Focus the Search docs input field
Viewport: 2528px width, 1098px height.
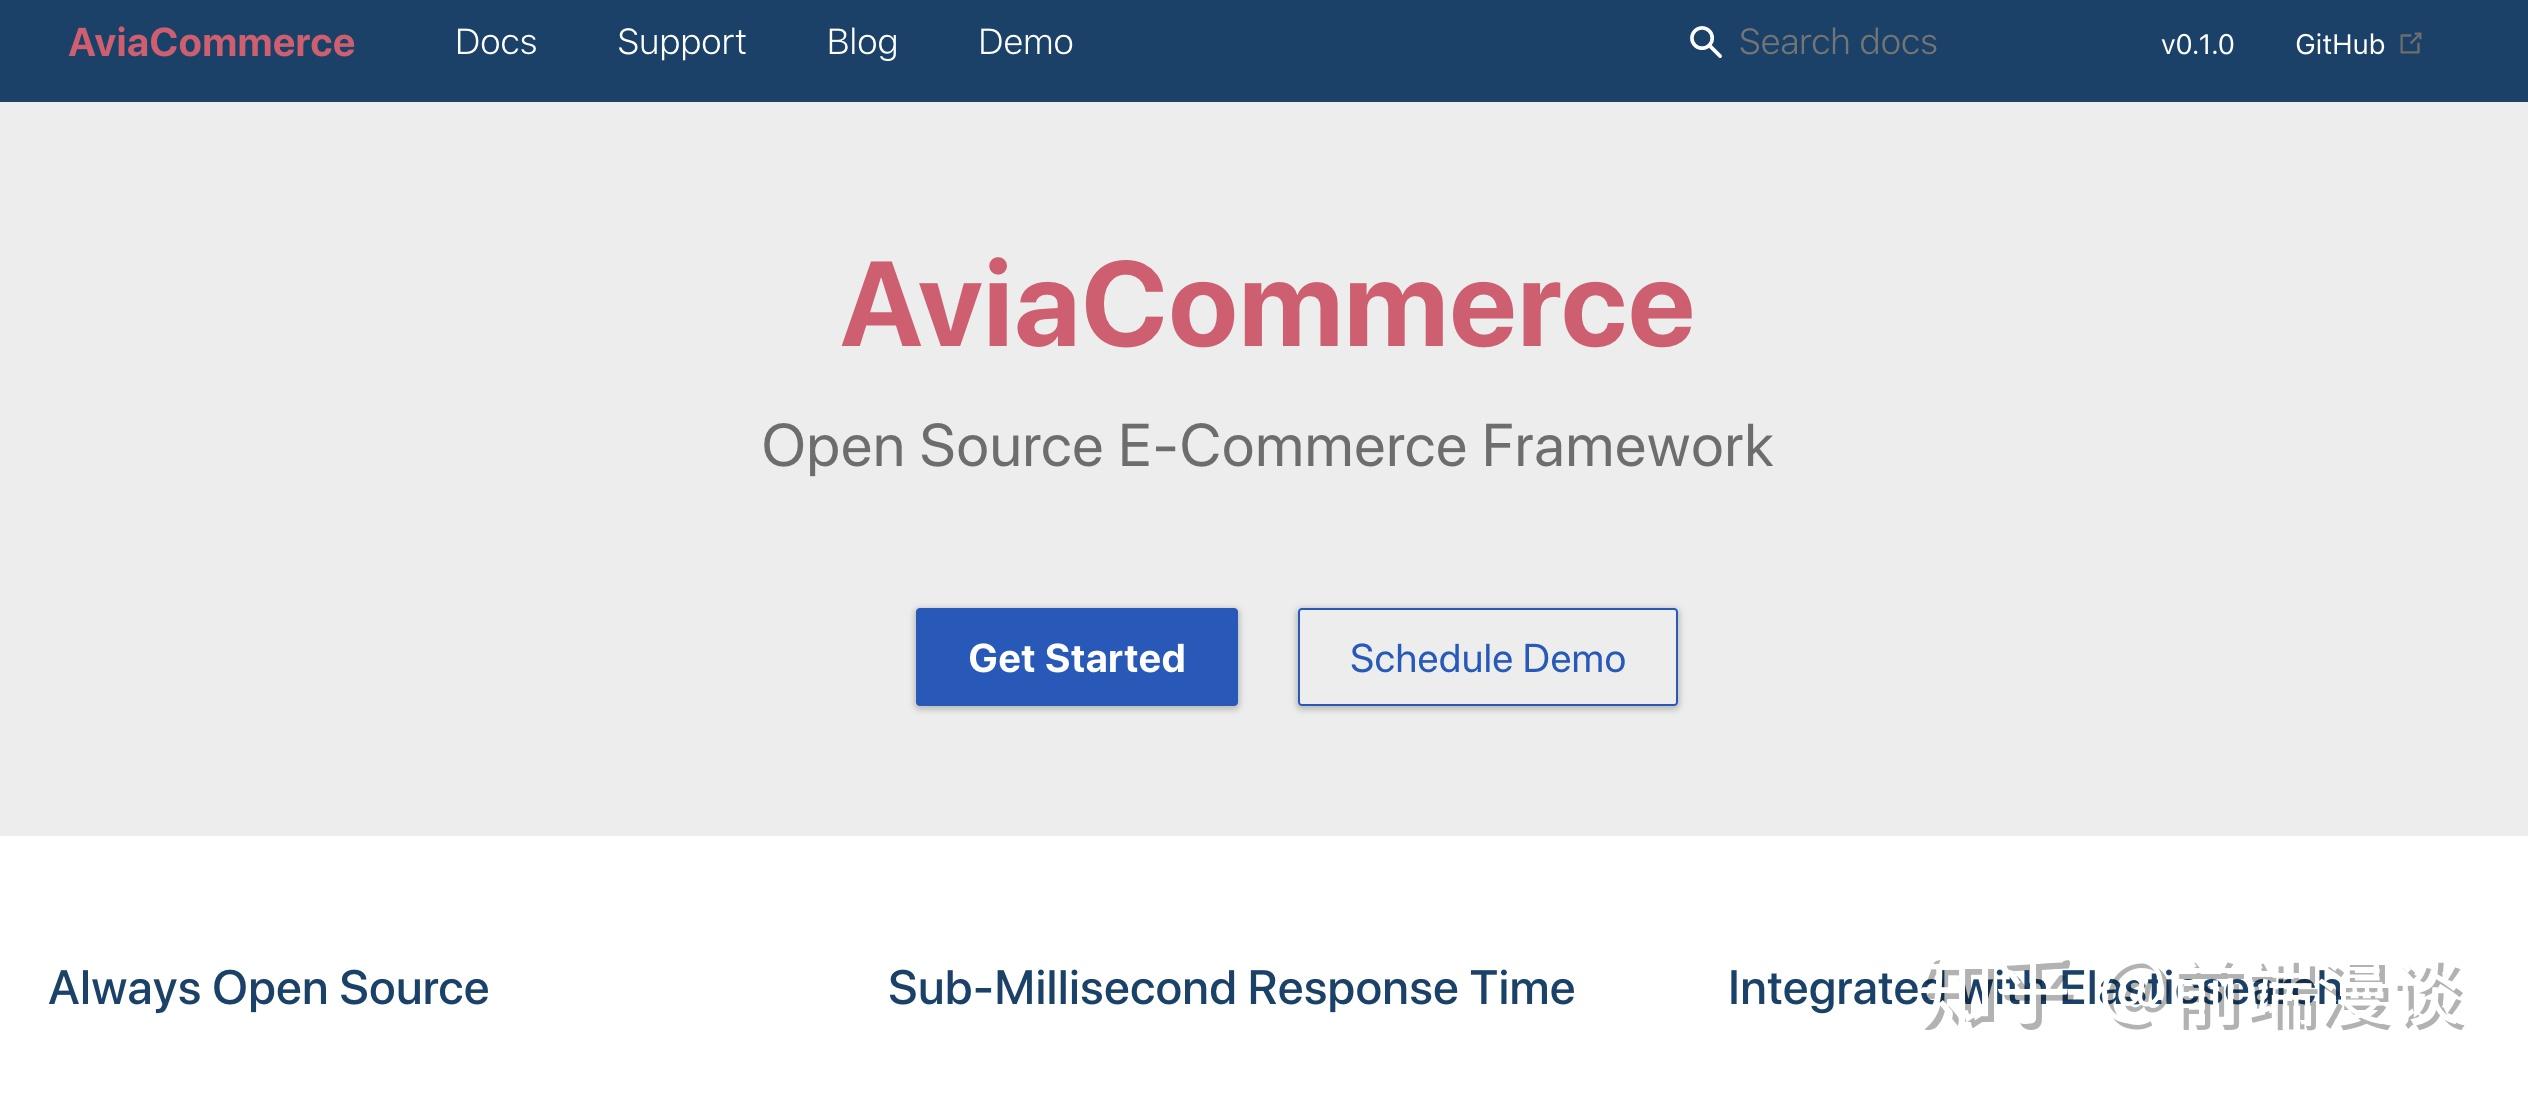(1837, 43)
